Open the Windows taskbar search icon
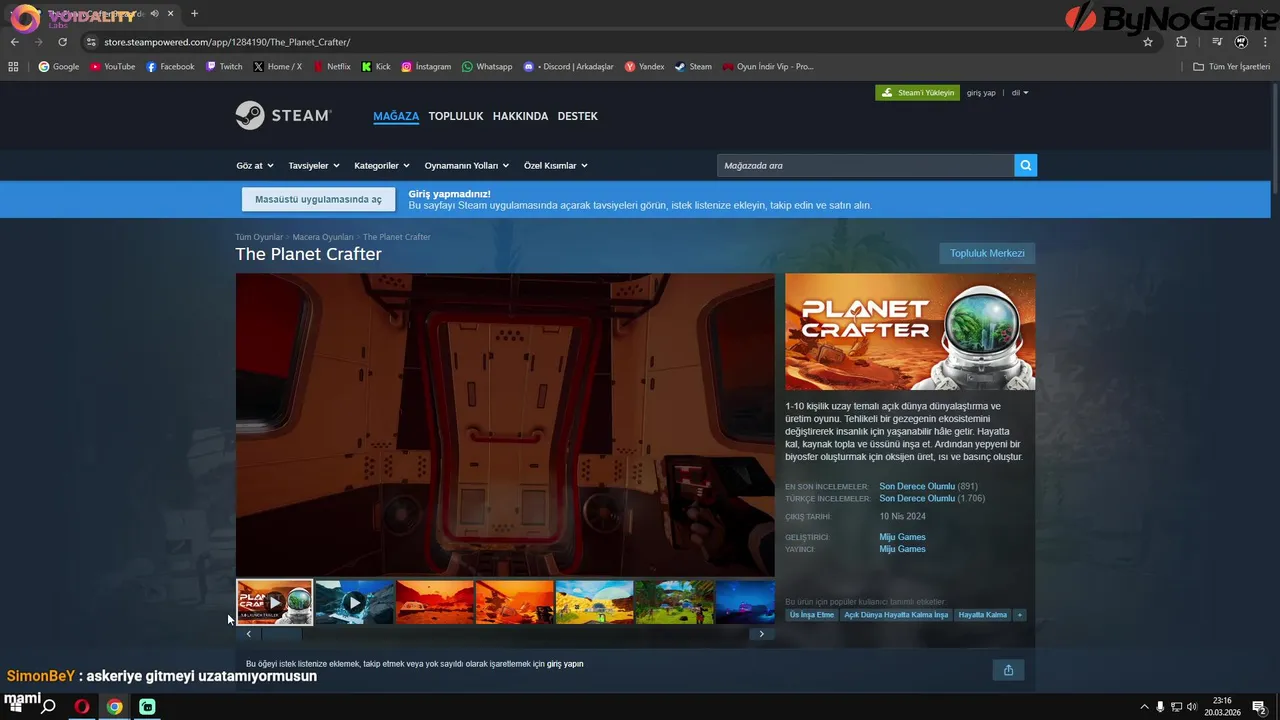 tap(47, 707)
